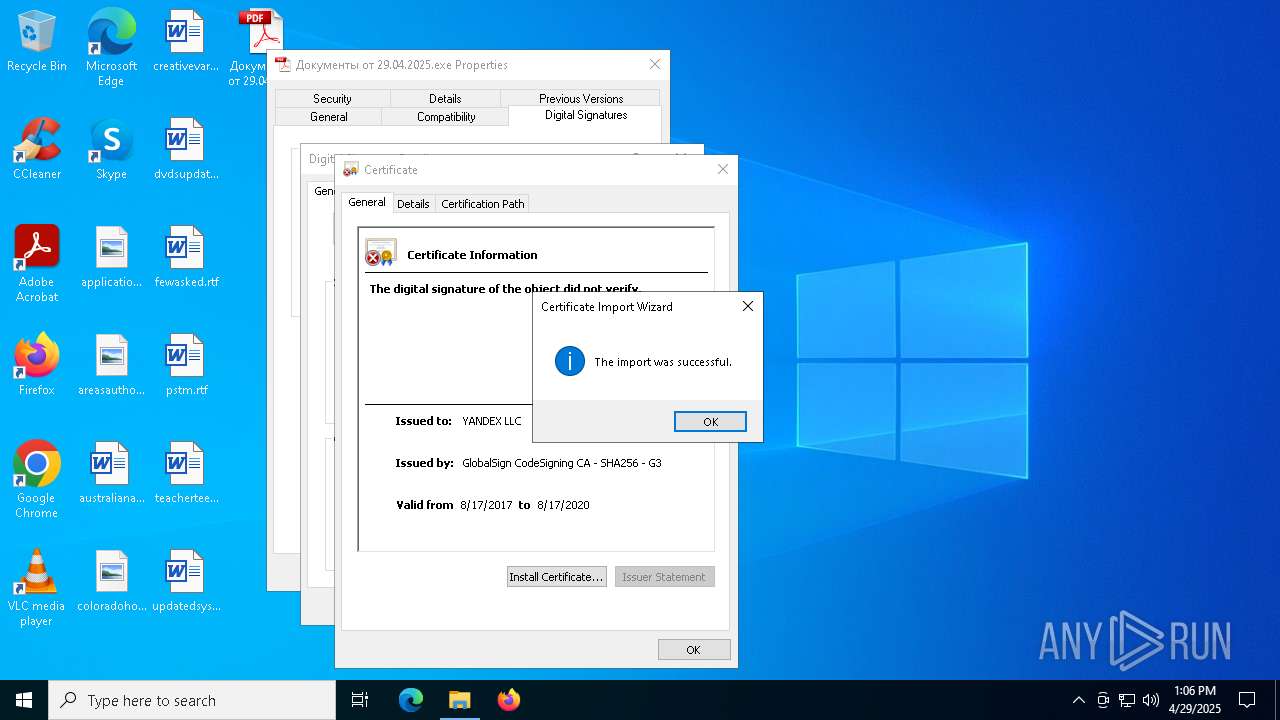The width and height of the screenshot is (1280, 720).
Task: Select the areasautho image file icon
Action: [x=111, y=366]
